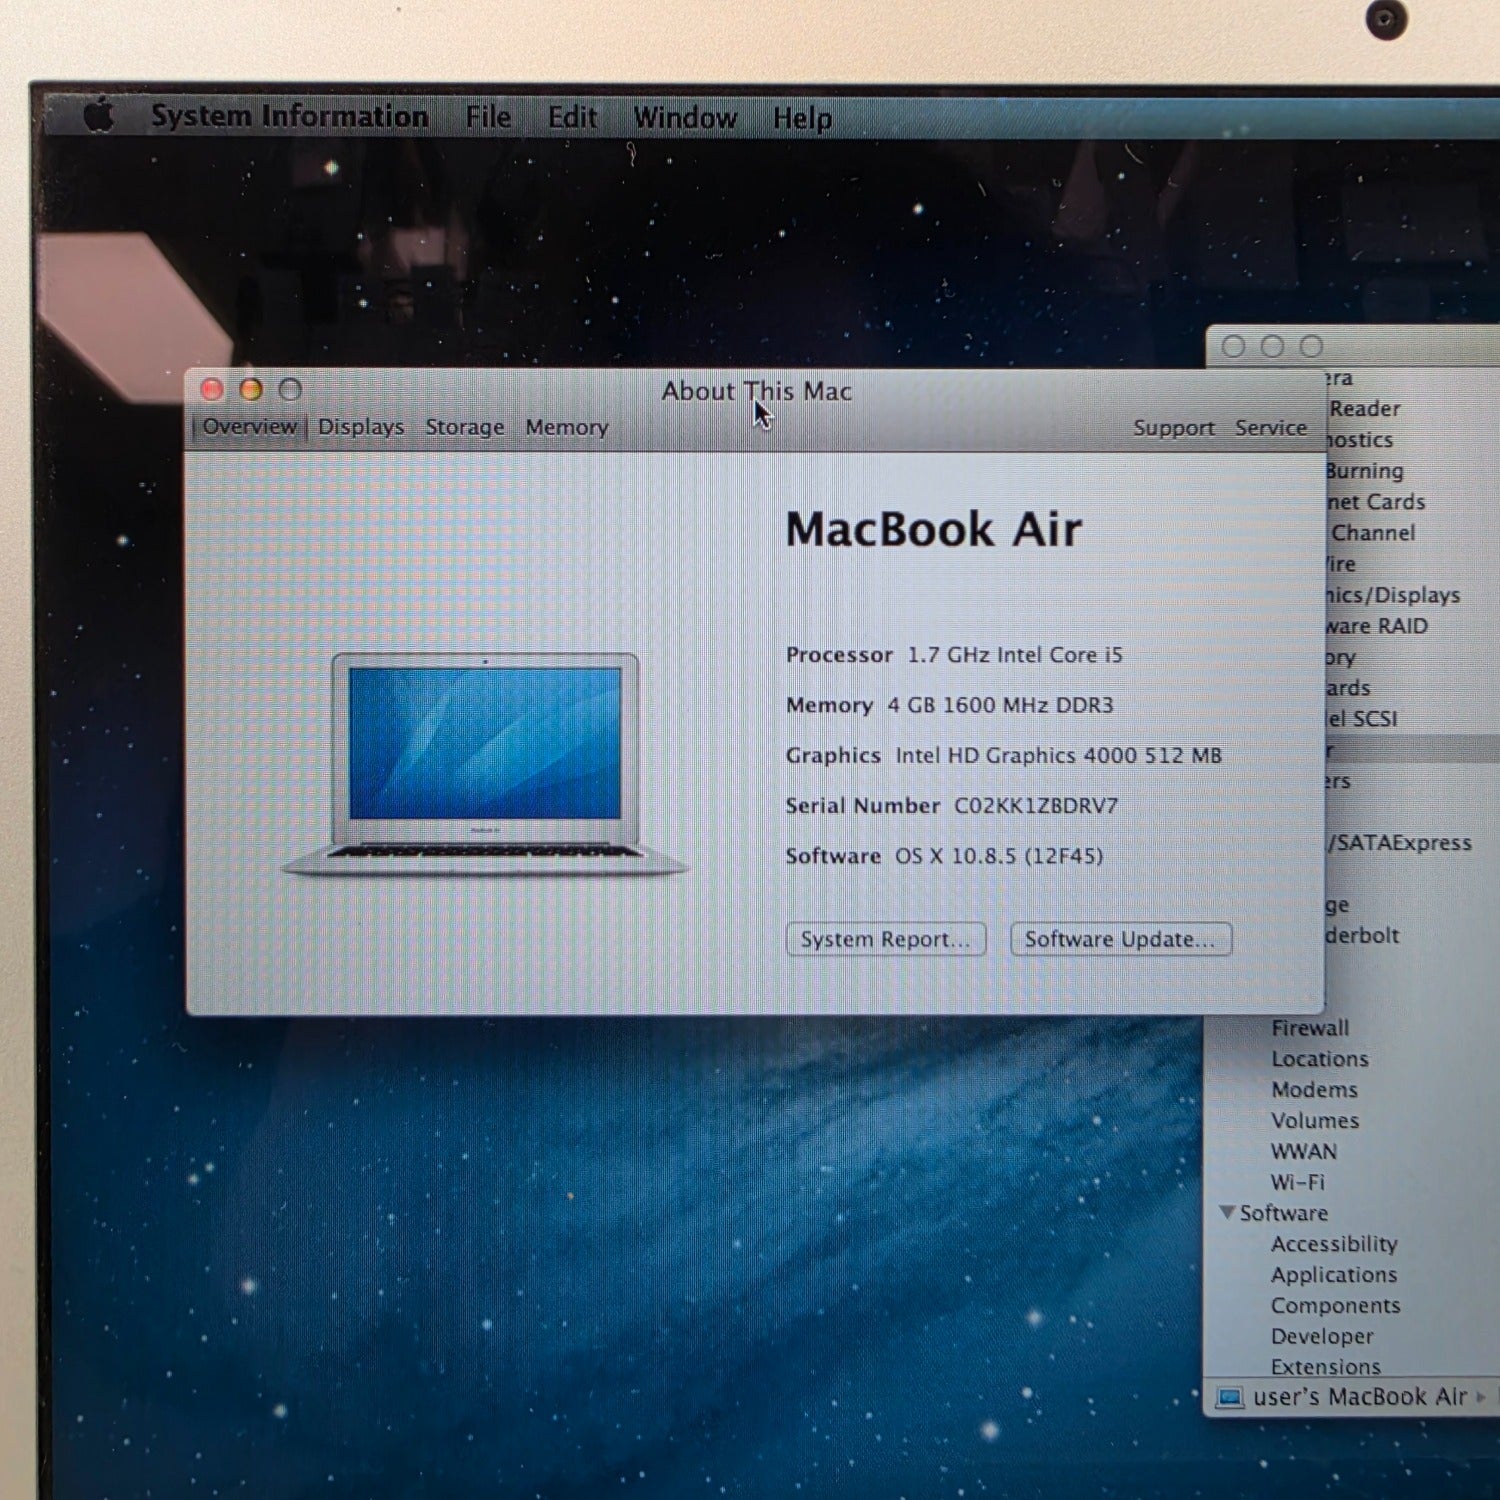The image size is (1500, 1500).
Task: Select Thunderbolt in System Information sidebar
Action: click(x=1362, y=936)
